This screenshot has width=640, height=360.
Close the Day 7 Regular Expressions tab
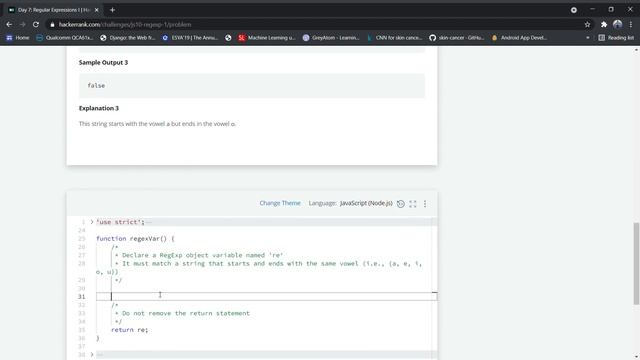96,10
